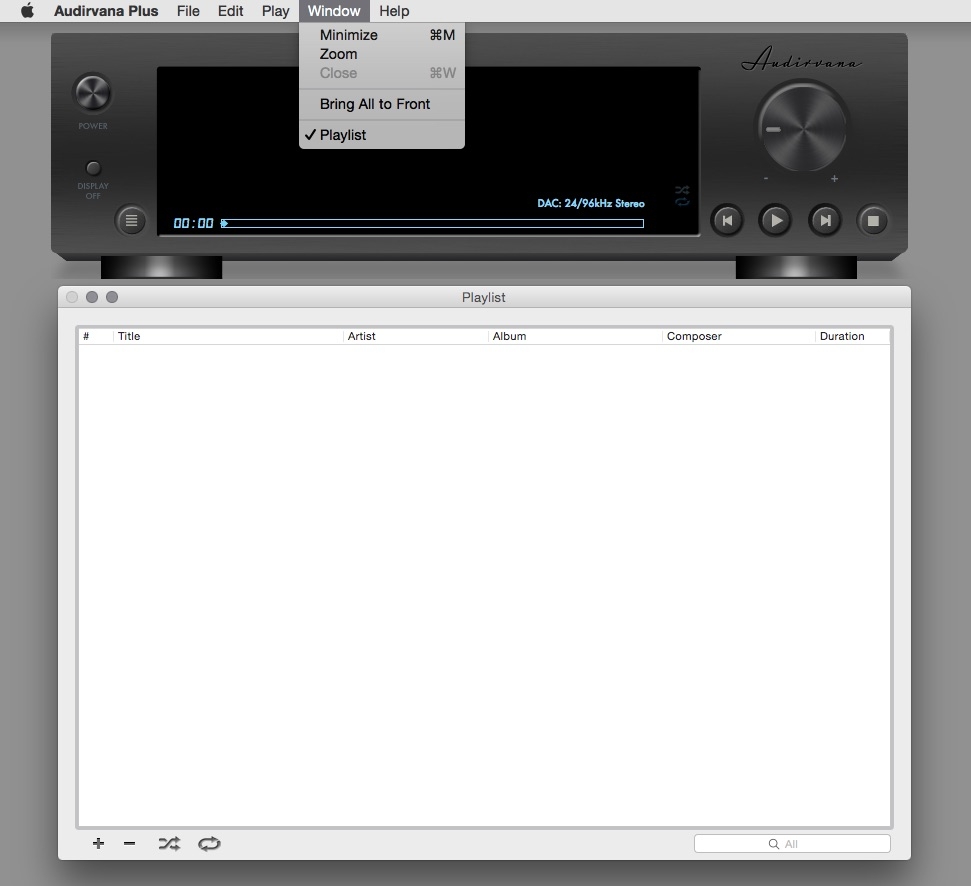This screenshot has width=971, height=886.
Task: Decrease volume with the minus mark
Action: [766, 178]
